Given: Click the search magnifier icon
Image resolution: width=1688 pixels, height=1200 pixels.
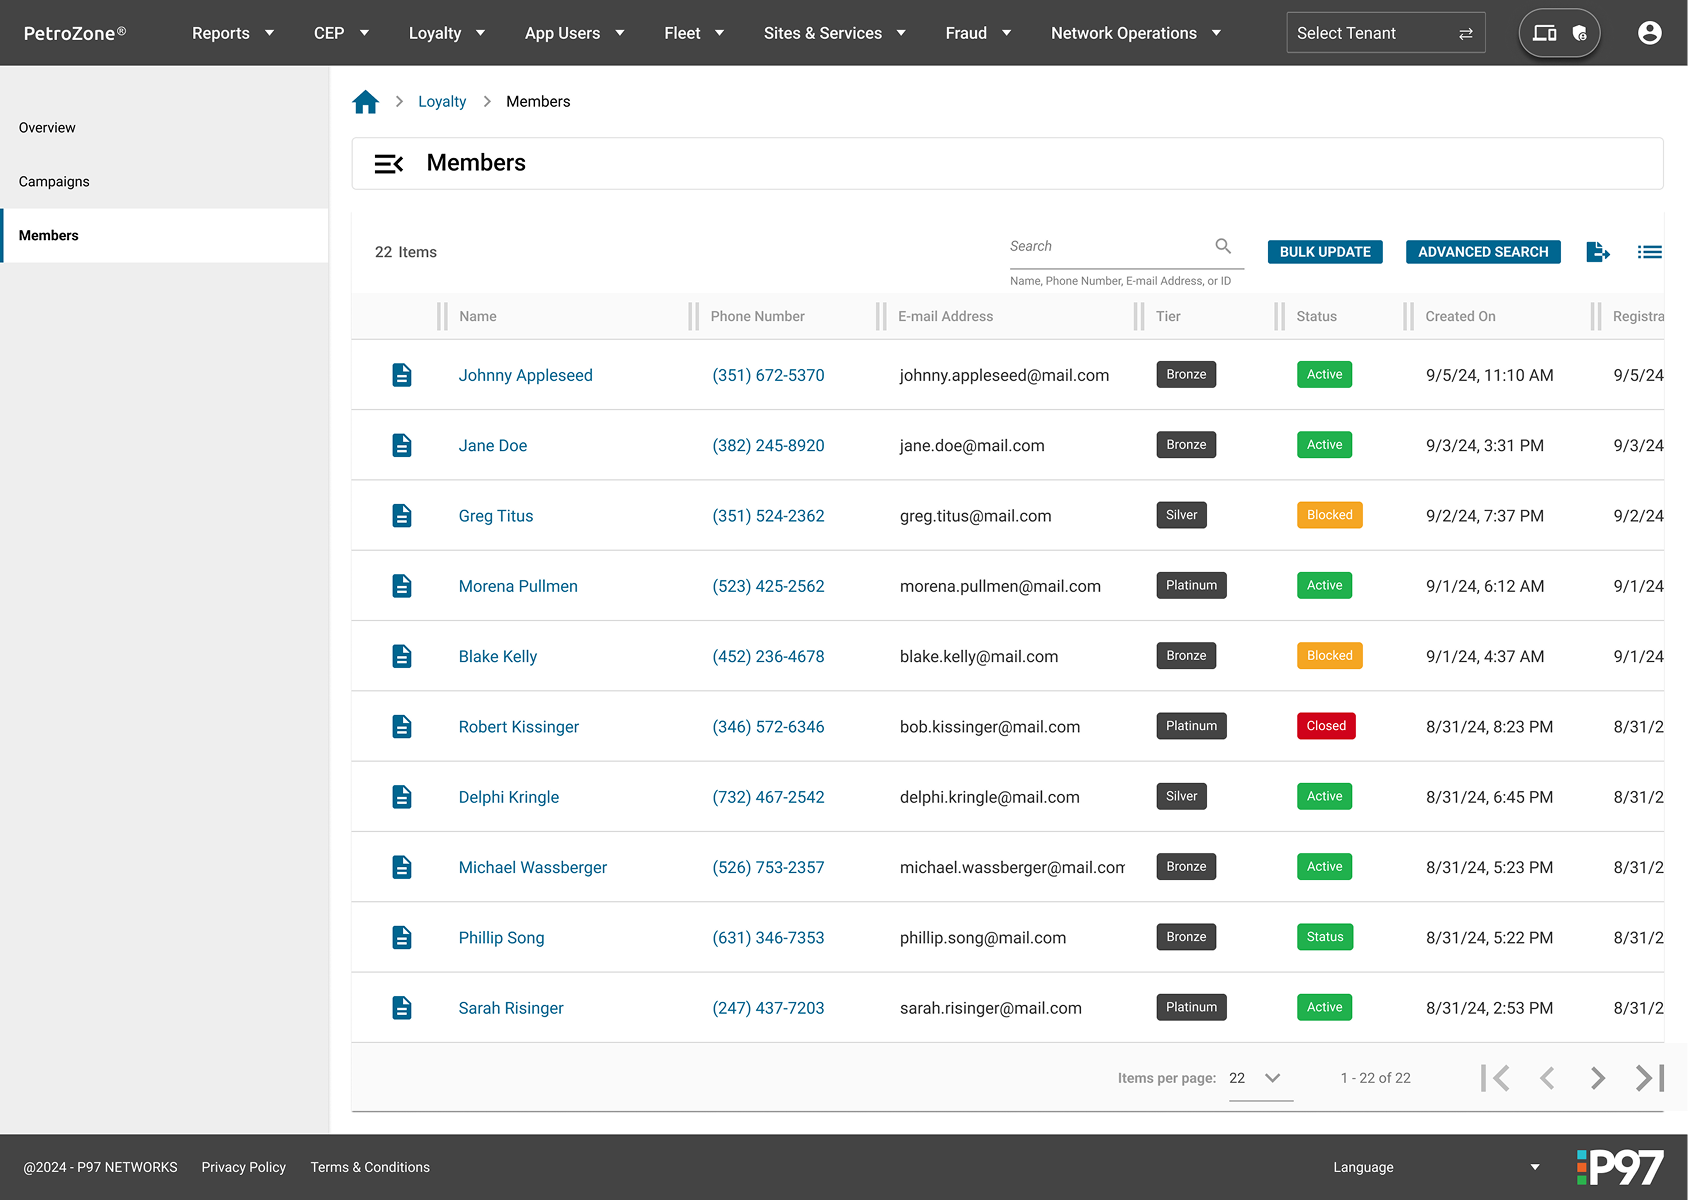Looking at the screenshot, I should 1223,246.
